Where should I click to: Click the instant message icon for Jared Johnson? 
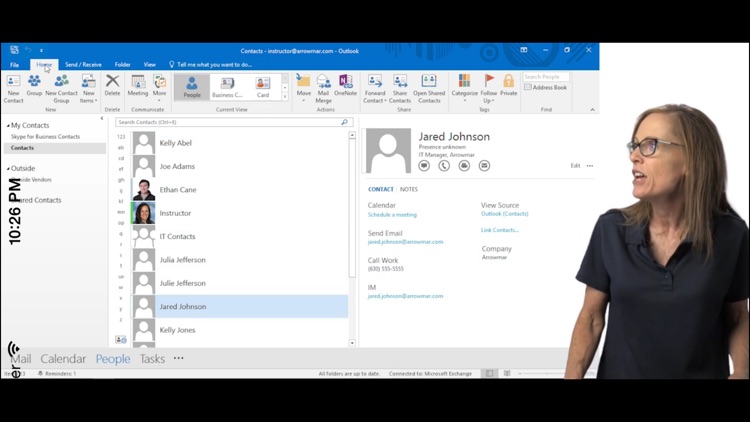424,166
